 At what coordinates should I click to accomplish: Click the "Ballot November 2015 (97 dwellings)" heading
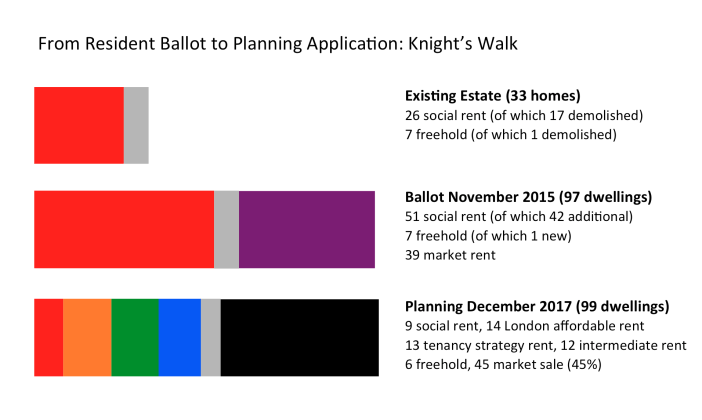[528, 197]
